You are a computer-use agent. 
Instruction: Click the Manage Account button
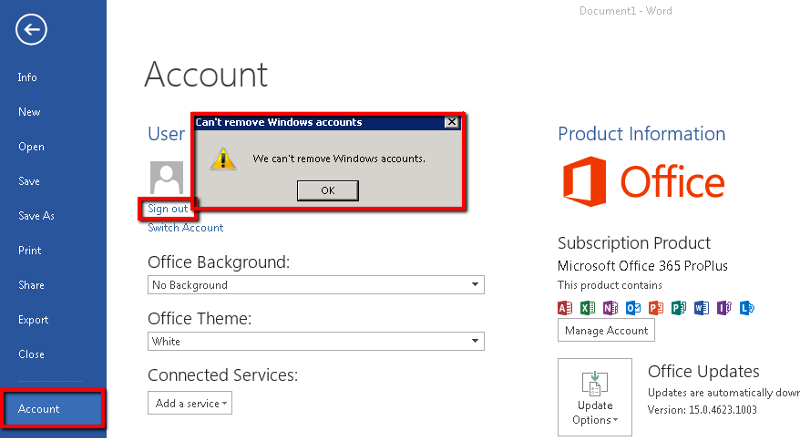pyautogui.click(x=606, y=330)
